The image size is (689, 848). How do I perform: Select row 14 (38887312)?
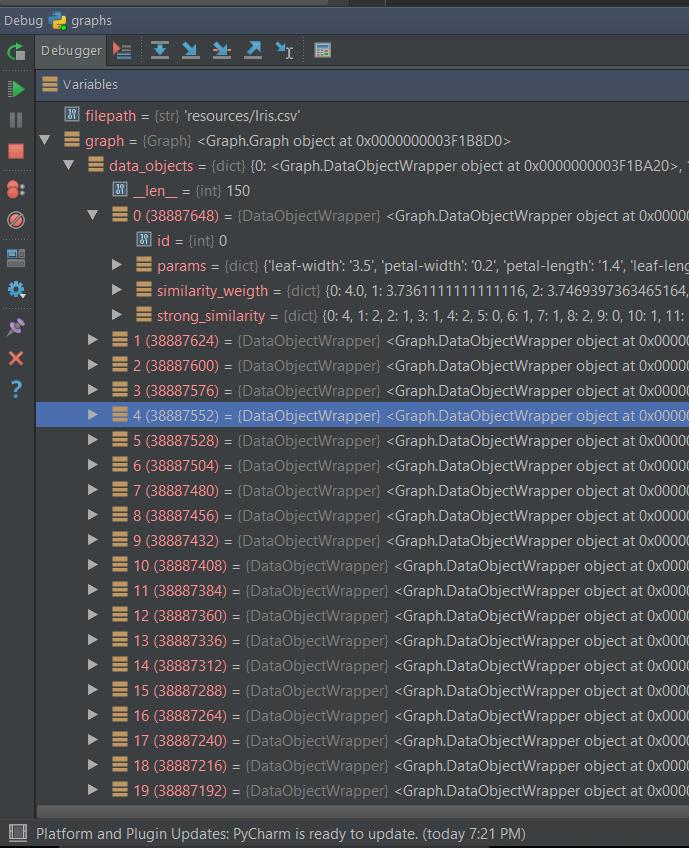[x=362, y=665]
